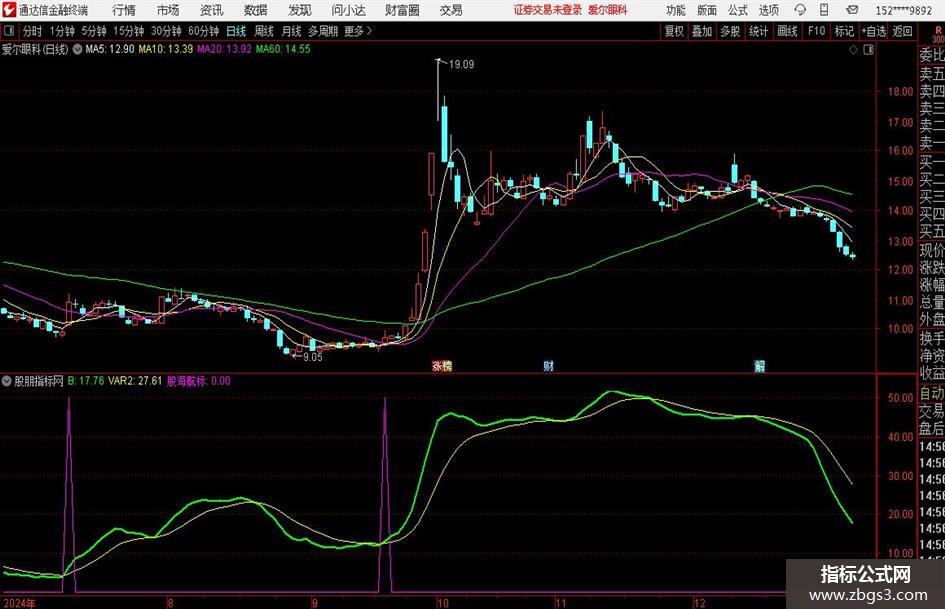Open the 市场 menu
This screenshot has width=945, height=609.
[168, 10]
